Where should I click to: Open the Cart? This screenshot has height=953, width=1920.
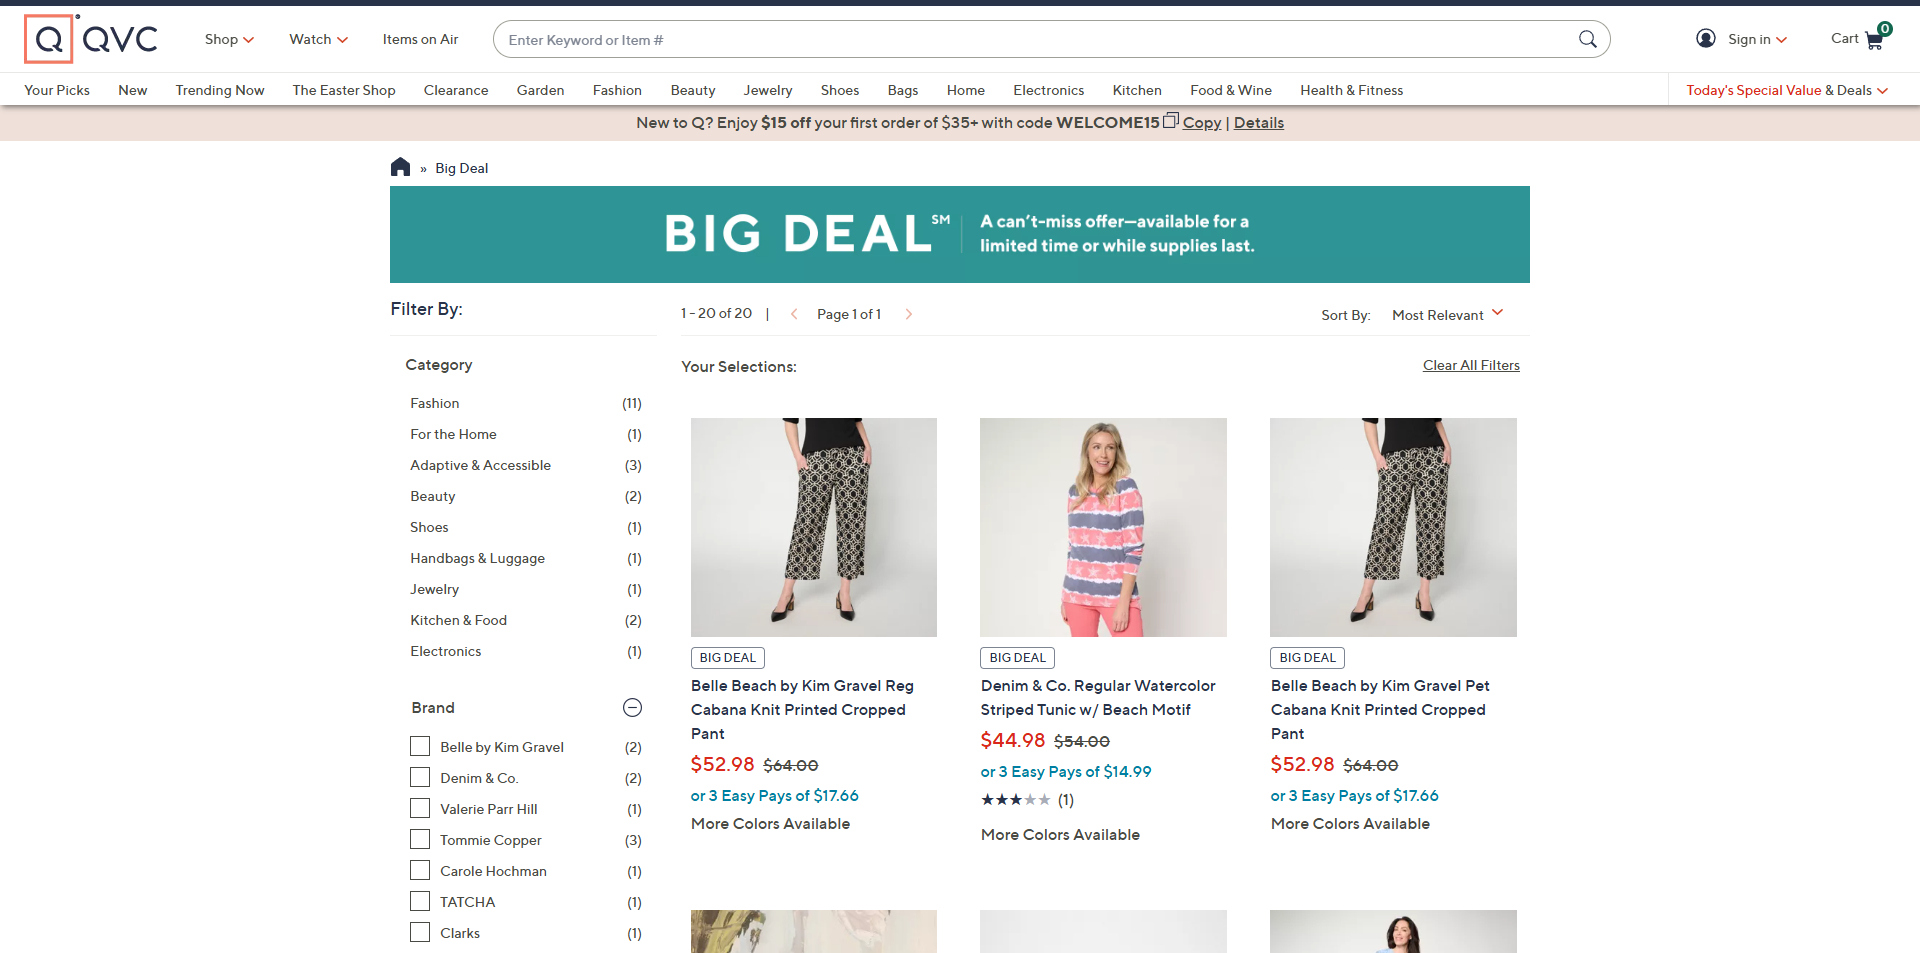coord(1857,39)
